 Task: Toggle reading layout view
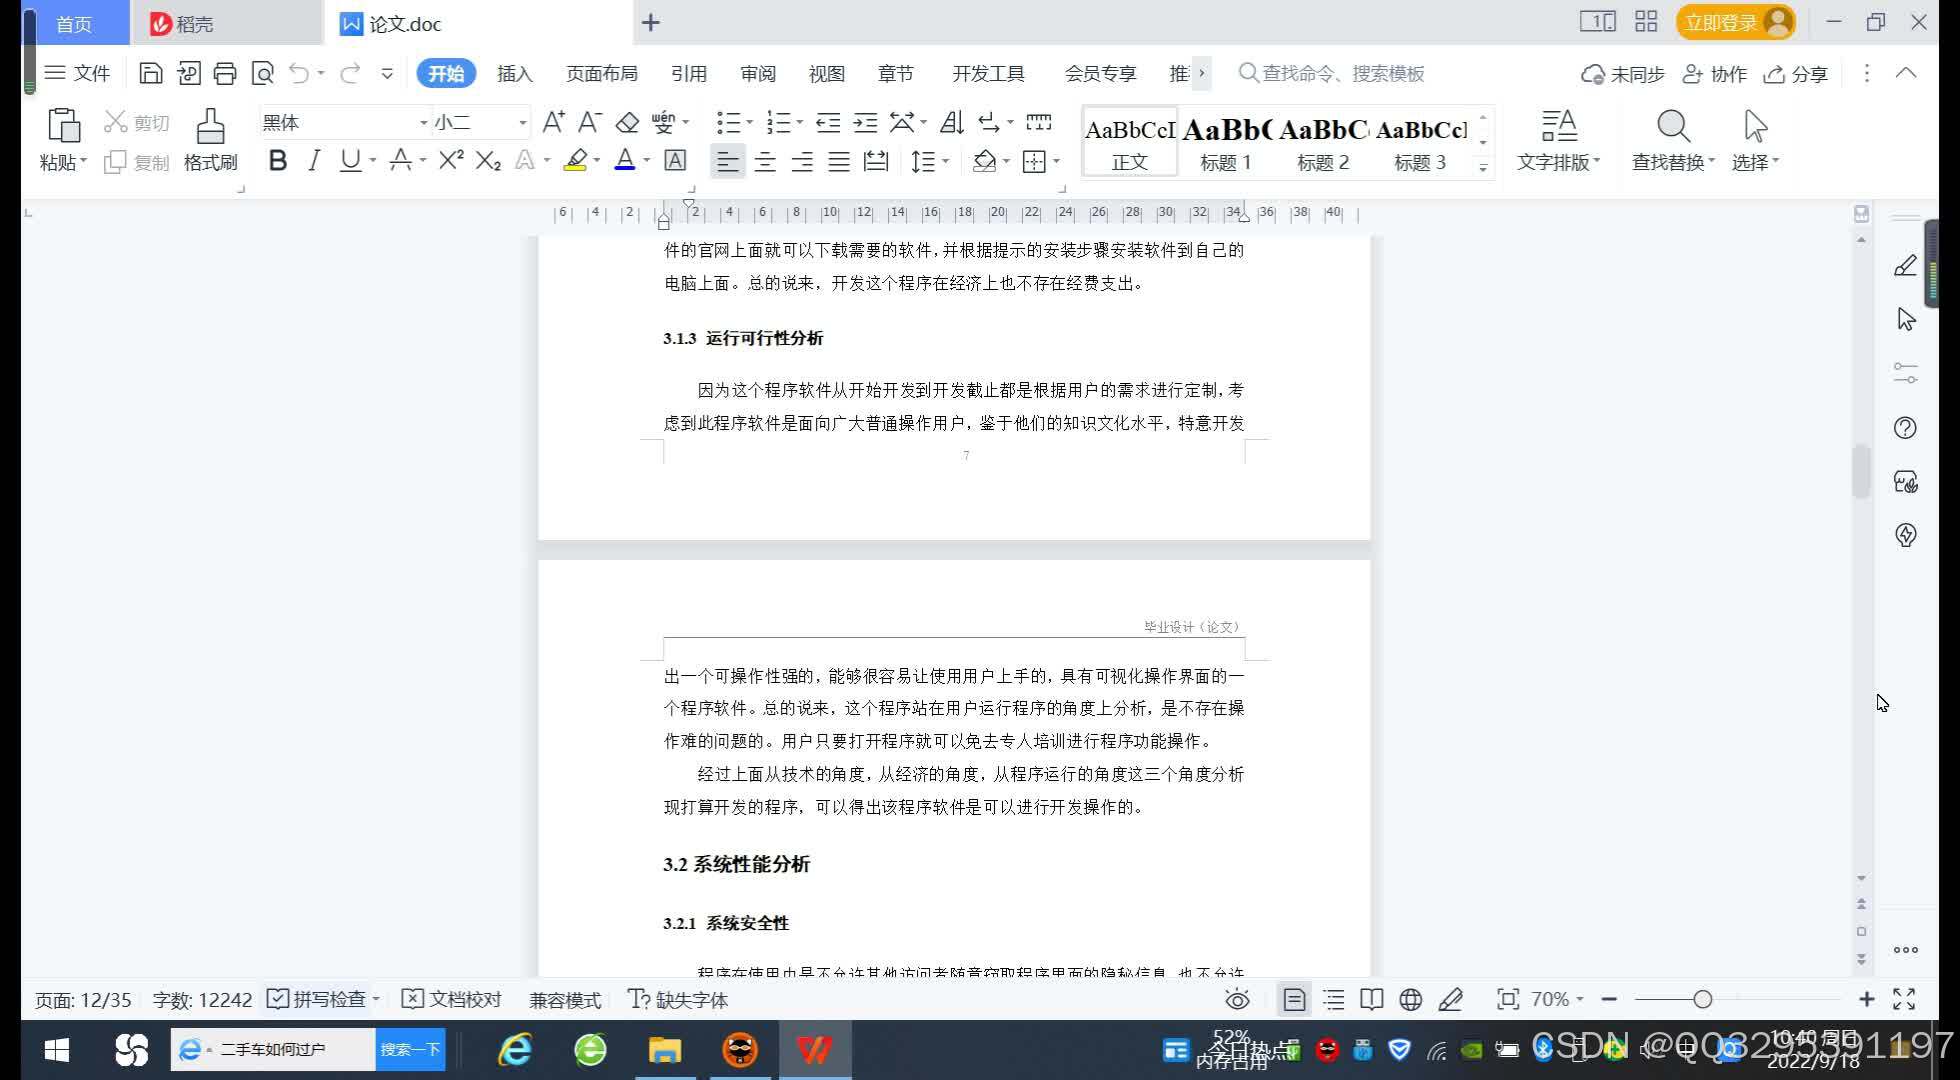tap(1372, 999)
